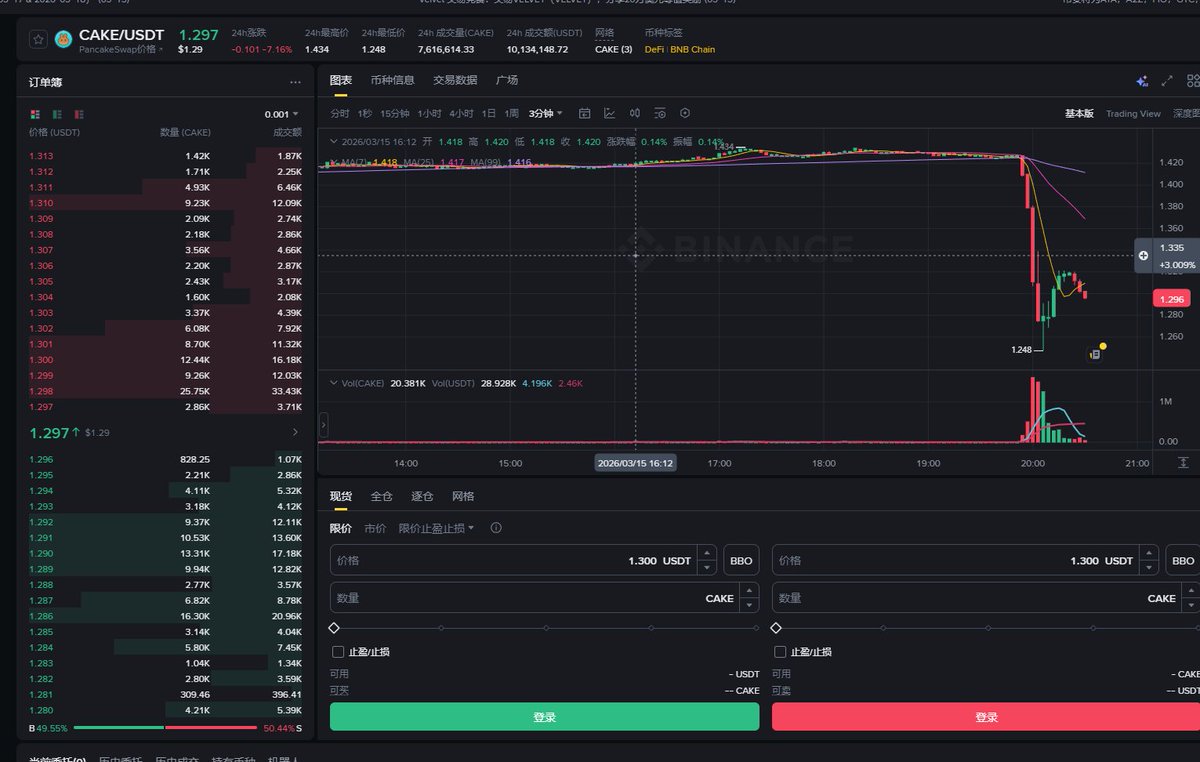
Task: Click the buy-side BBO button
Action: click(741, 561)
